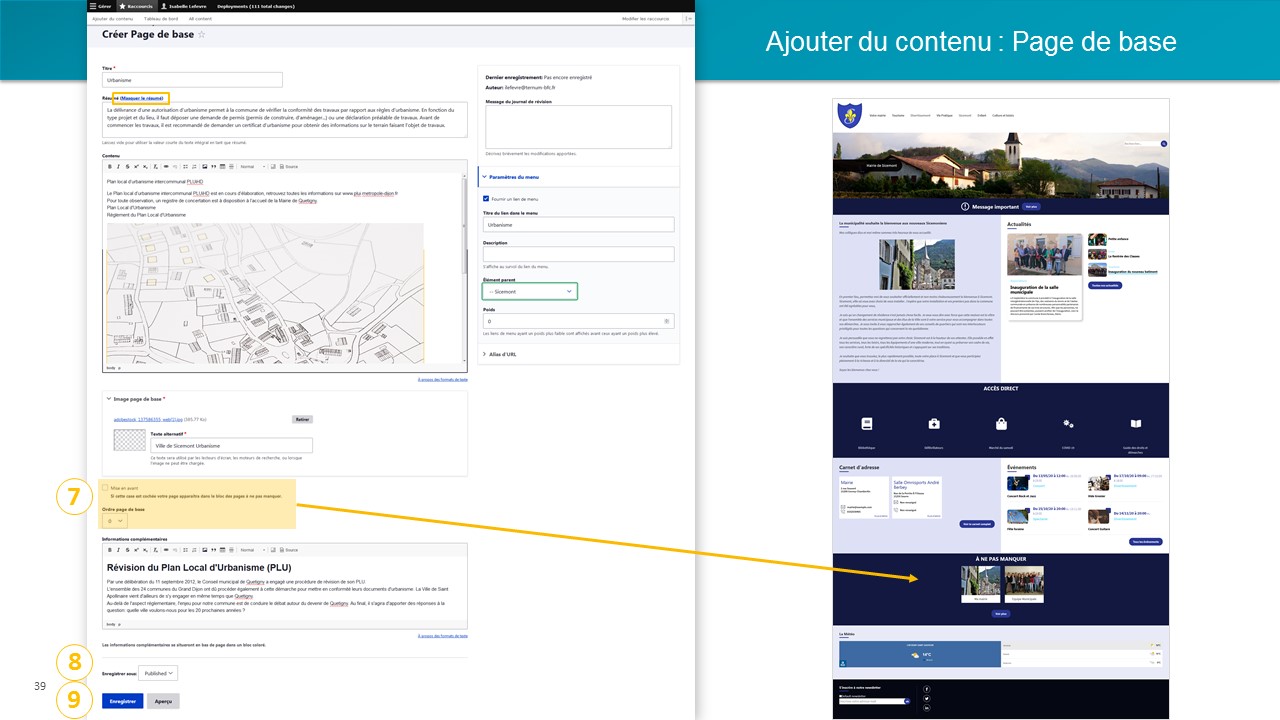Viewport: 1280px width, 720px height.
Task: Click the star icon beside Créer Page de base
Action: coord(201,34)
